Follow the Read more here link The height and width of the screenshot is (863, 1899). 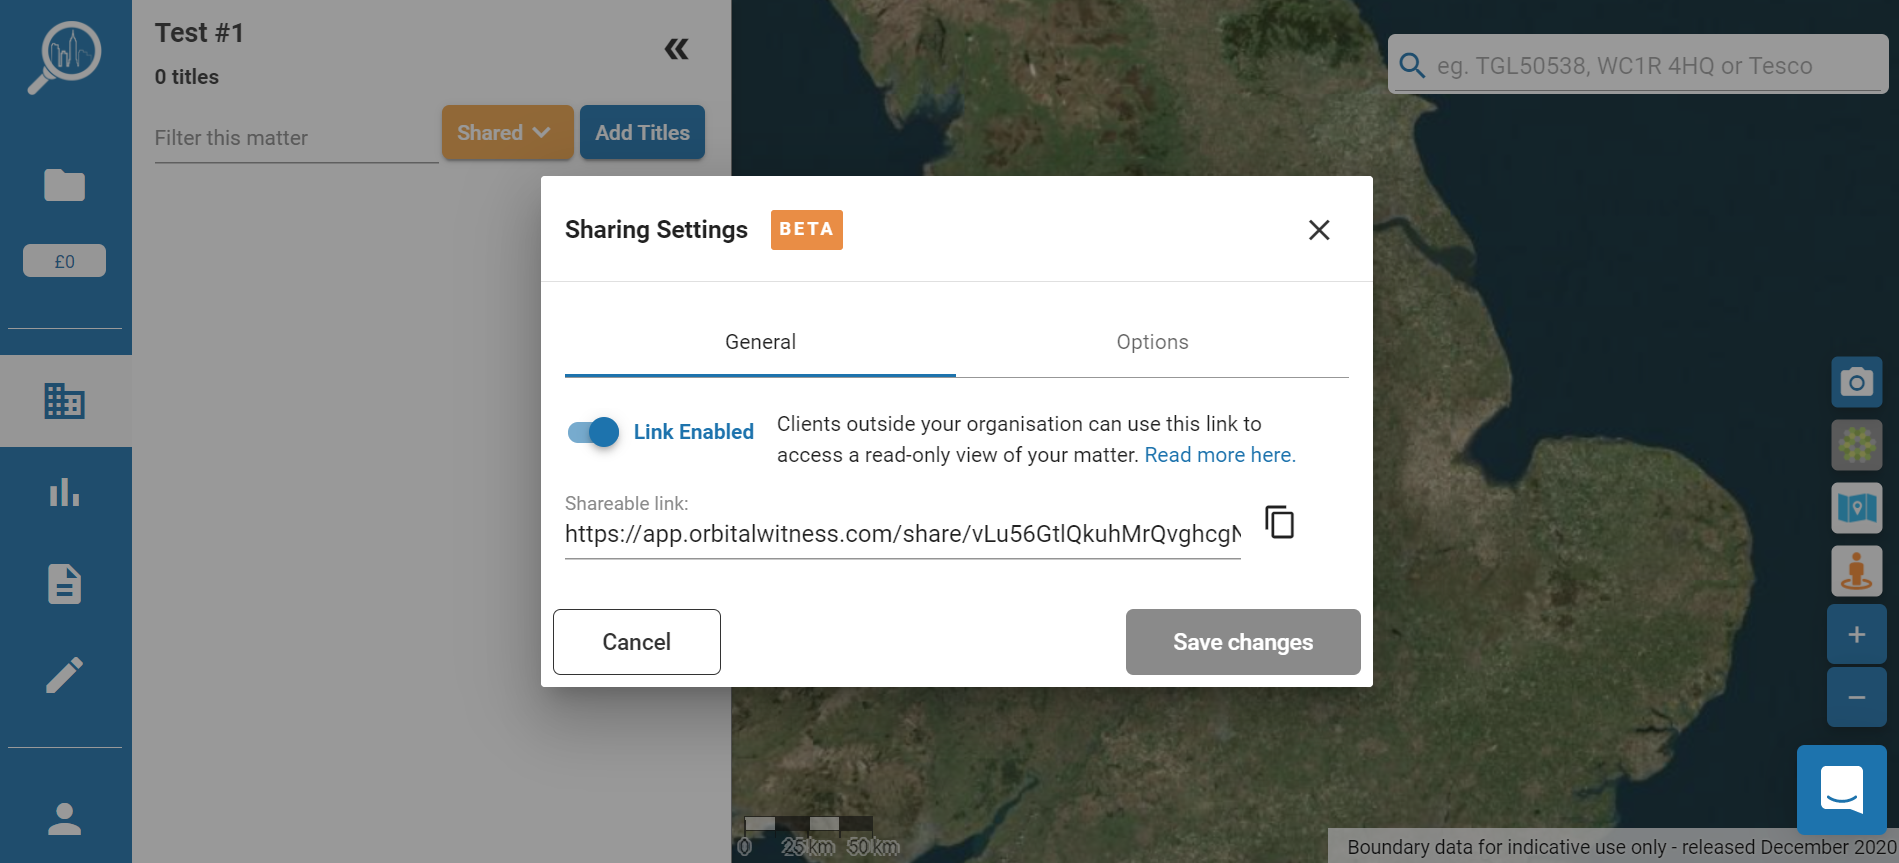pos(1220,455)
